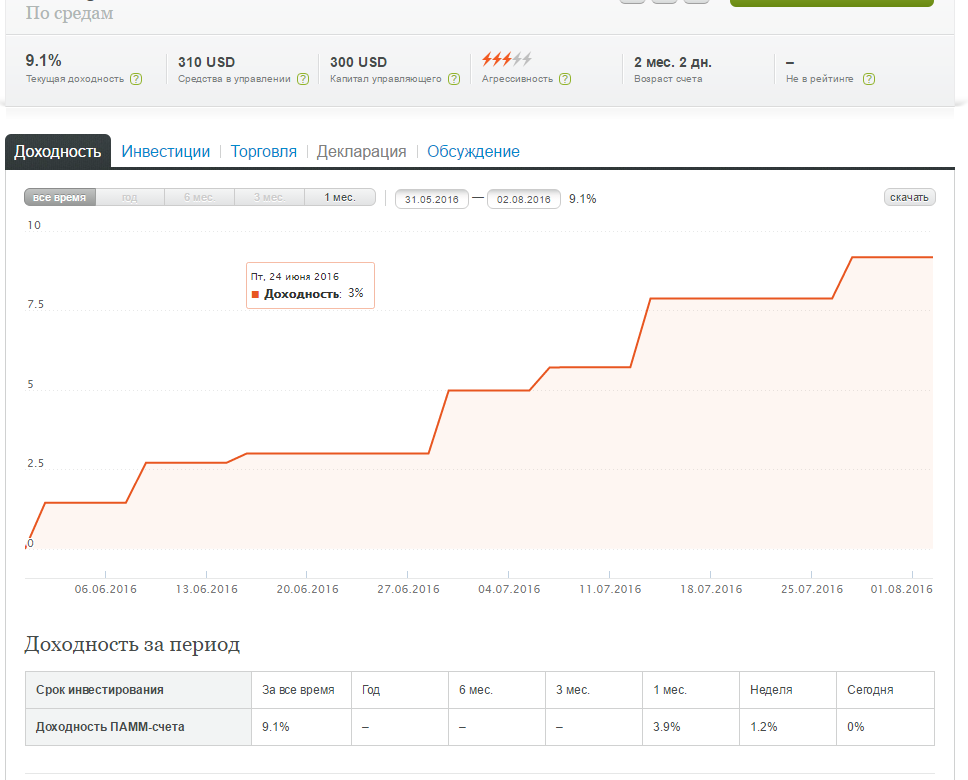
Task: Select the 3 мес. period button
Action: [270, 198]
